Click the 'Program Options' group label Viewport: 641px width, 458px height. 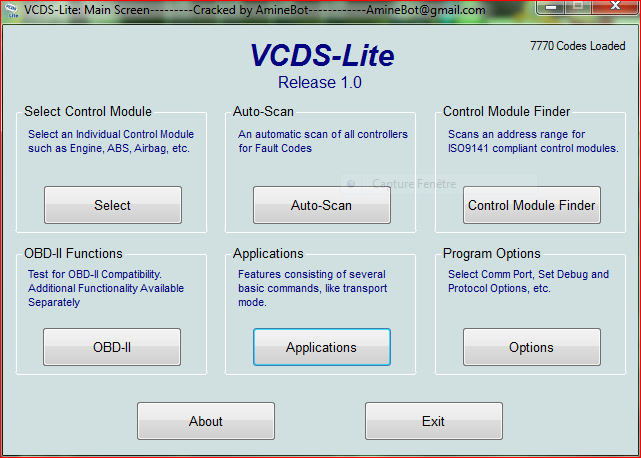(x=492, y=254)
